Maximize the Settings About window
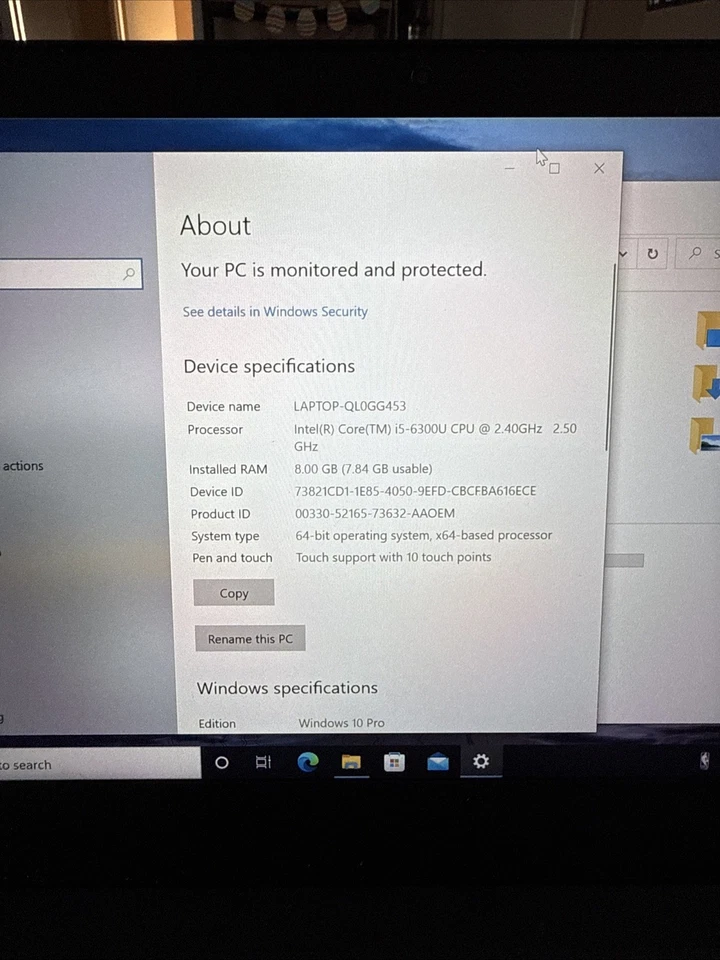720x960 pixels. click(x=554, y=168)
